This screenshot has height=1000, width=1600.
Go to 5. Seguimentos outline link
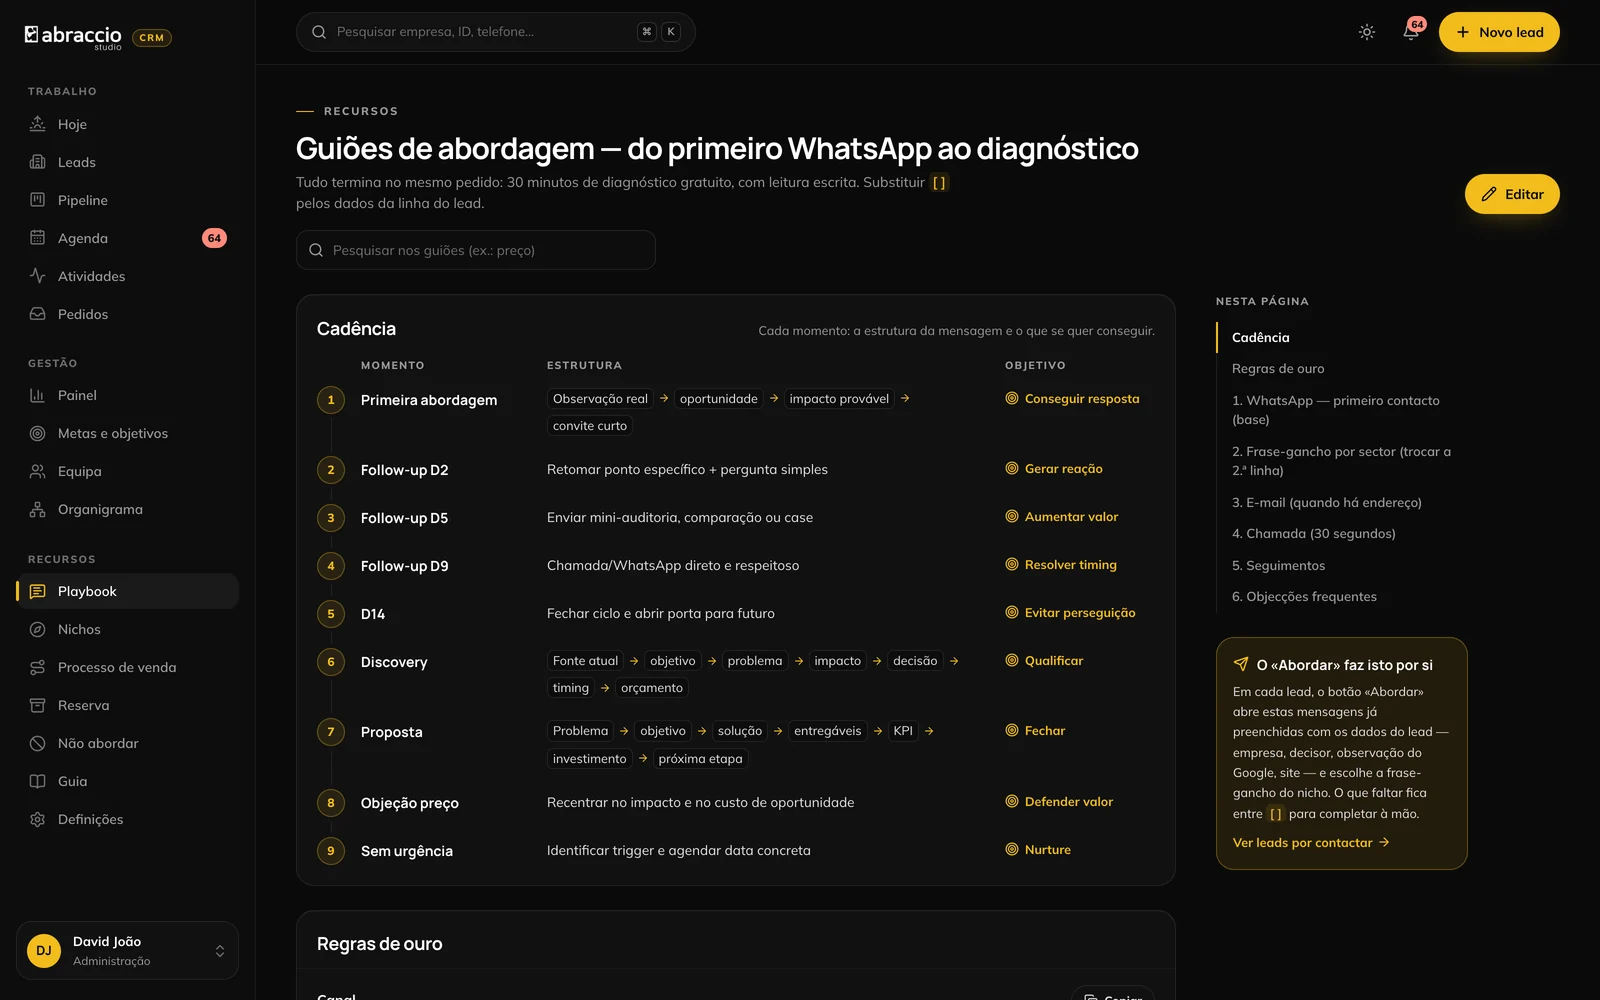1279,566
